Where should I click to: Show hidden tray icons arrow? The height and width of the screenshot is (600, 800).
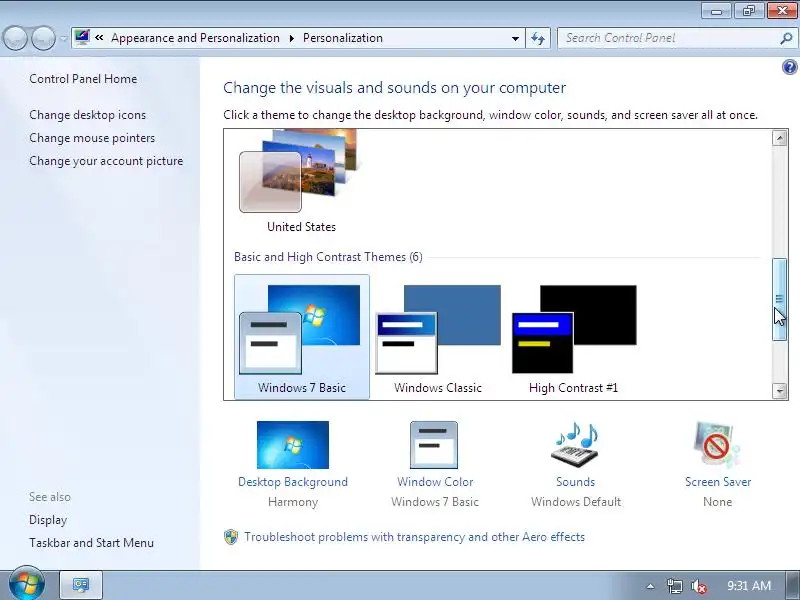tap(650, 586)
